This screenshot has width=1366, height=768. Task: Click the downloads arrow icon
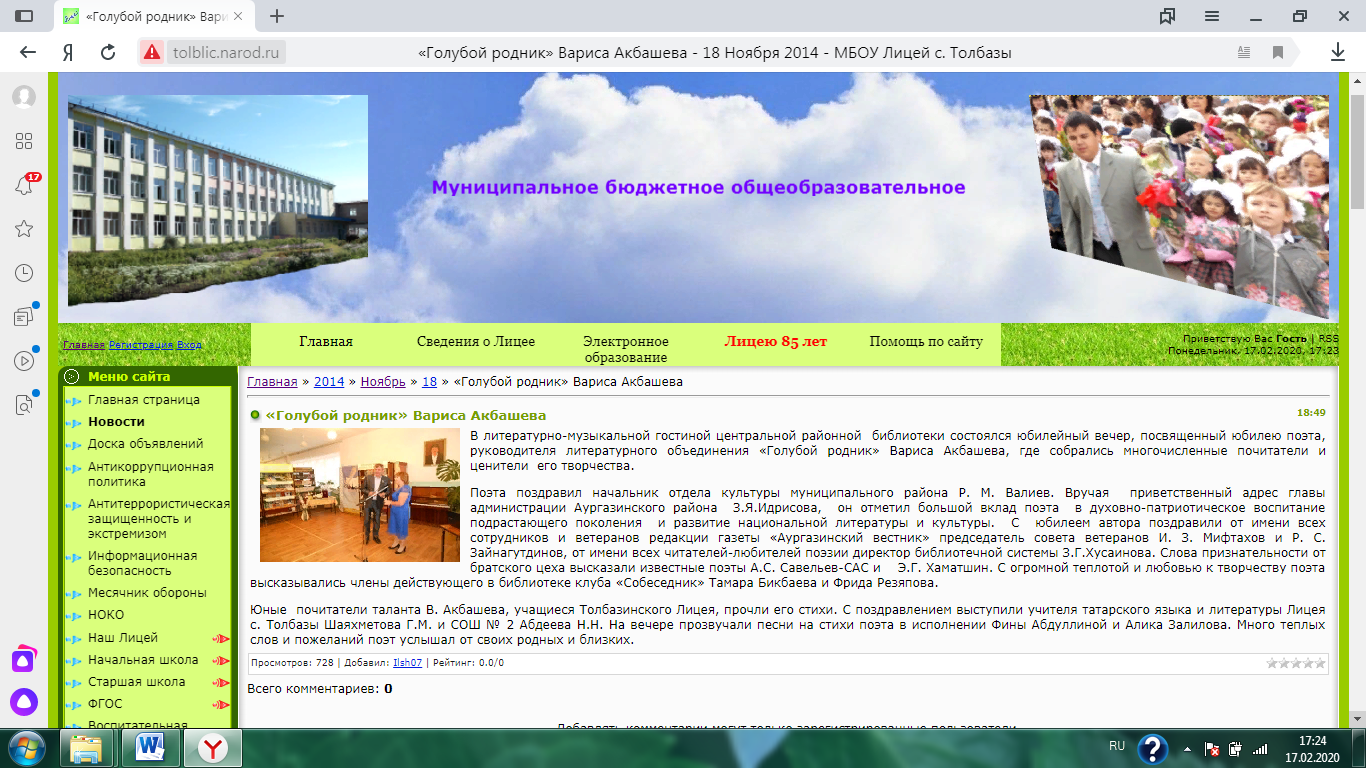[x=1337, y=52]
